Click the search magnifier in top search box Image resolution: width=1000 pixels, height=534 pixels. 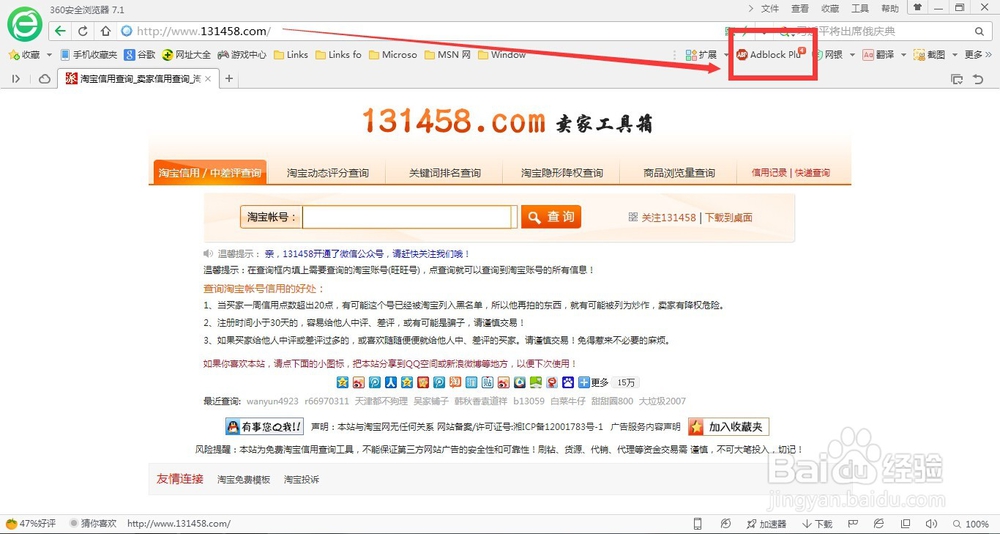click(979, 31)
